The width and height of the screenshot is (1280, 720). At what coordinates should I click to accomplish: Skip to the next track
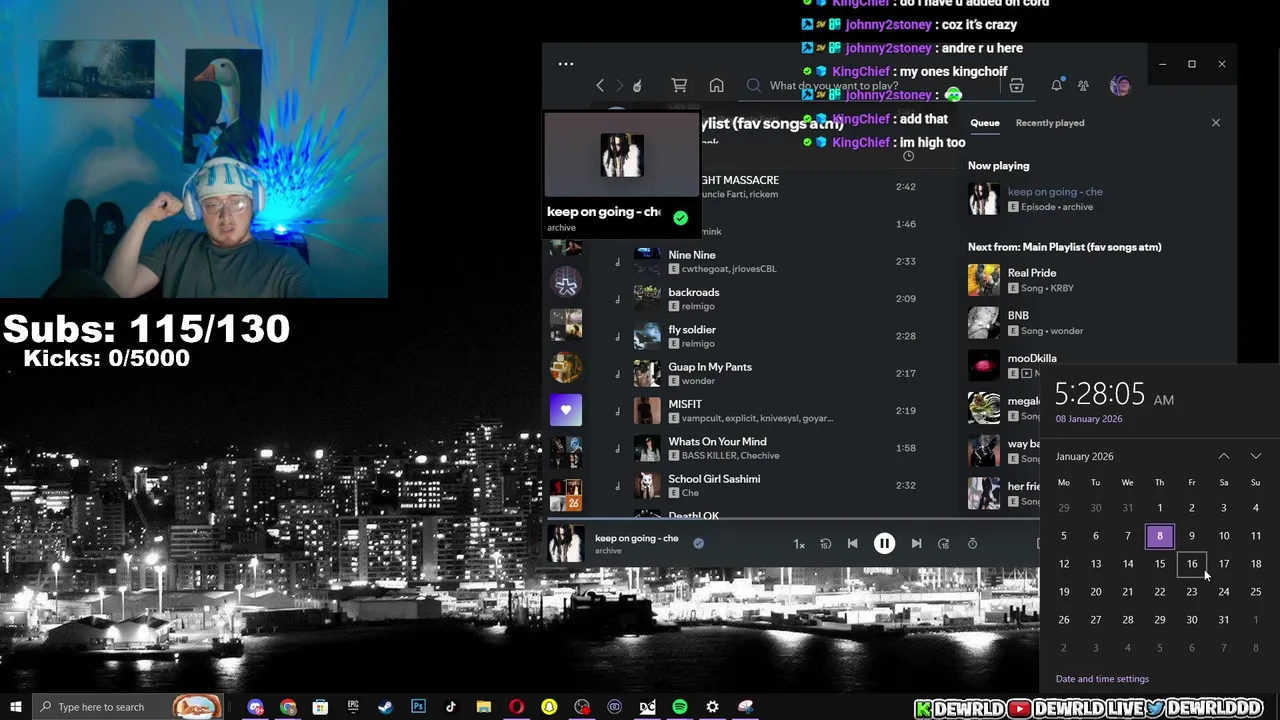point(916,543)
